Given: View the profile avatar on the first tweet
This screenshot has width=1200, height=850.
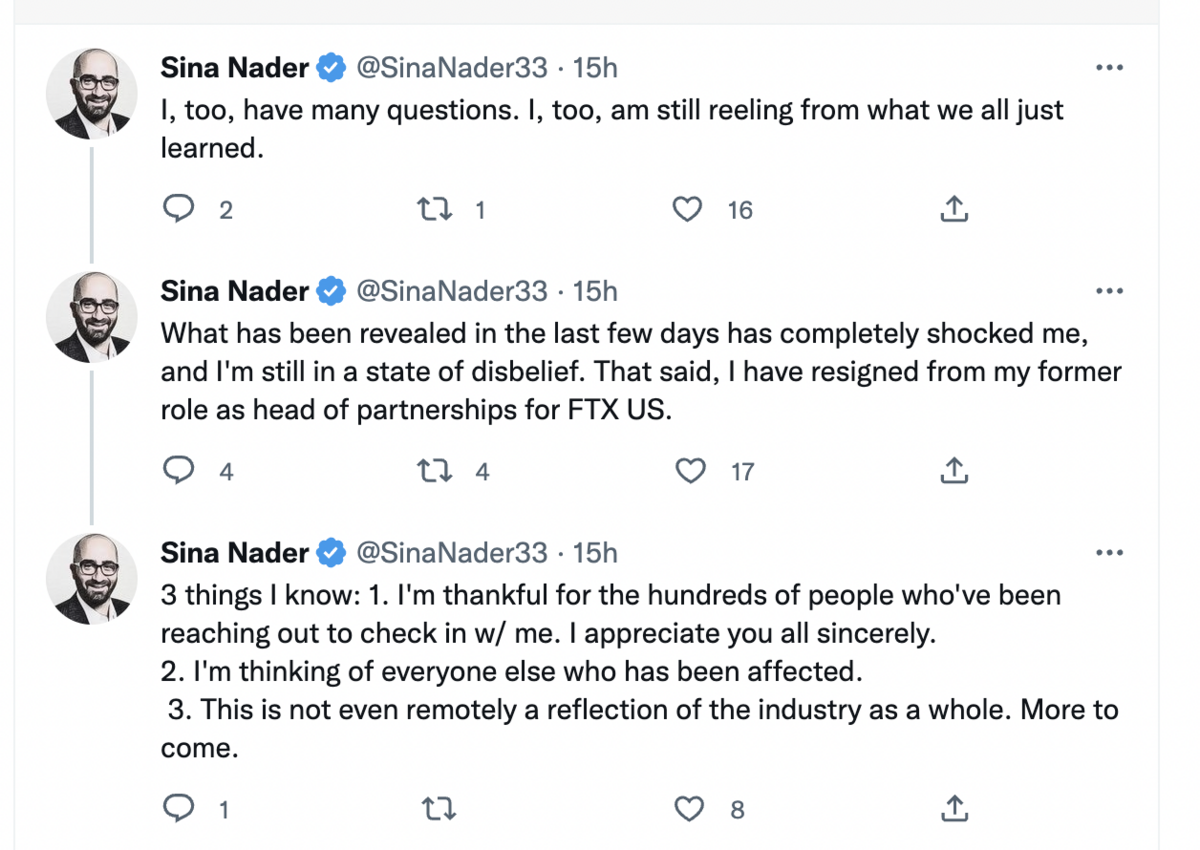Looking at the screenshot, I should pyautogui.click(x=92, y=92).
